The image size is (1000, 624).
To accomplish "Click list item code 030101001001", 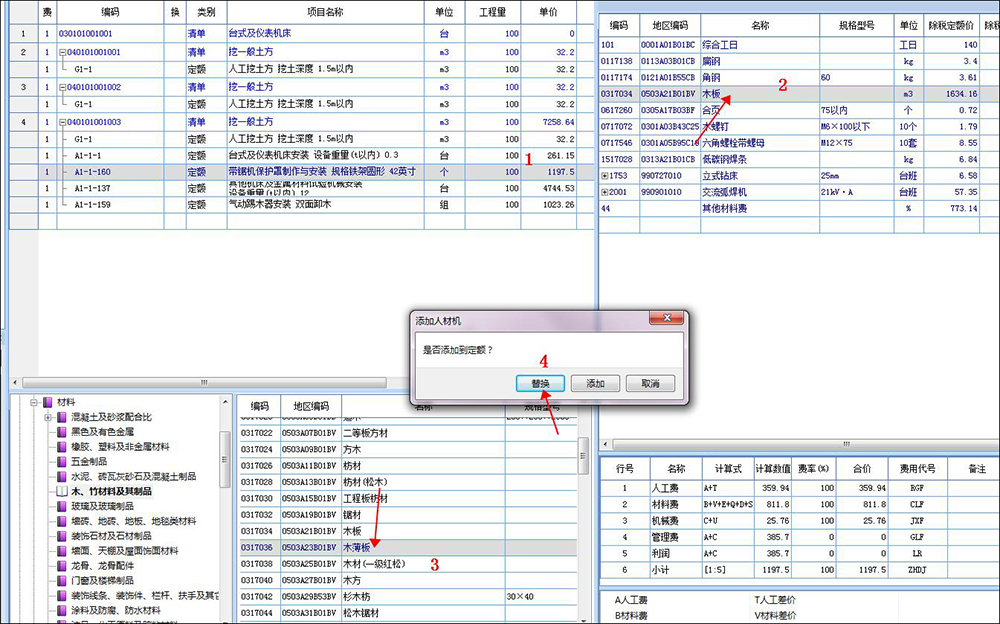I will [85, 33].
